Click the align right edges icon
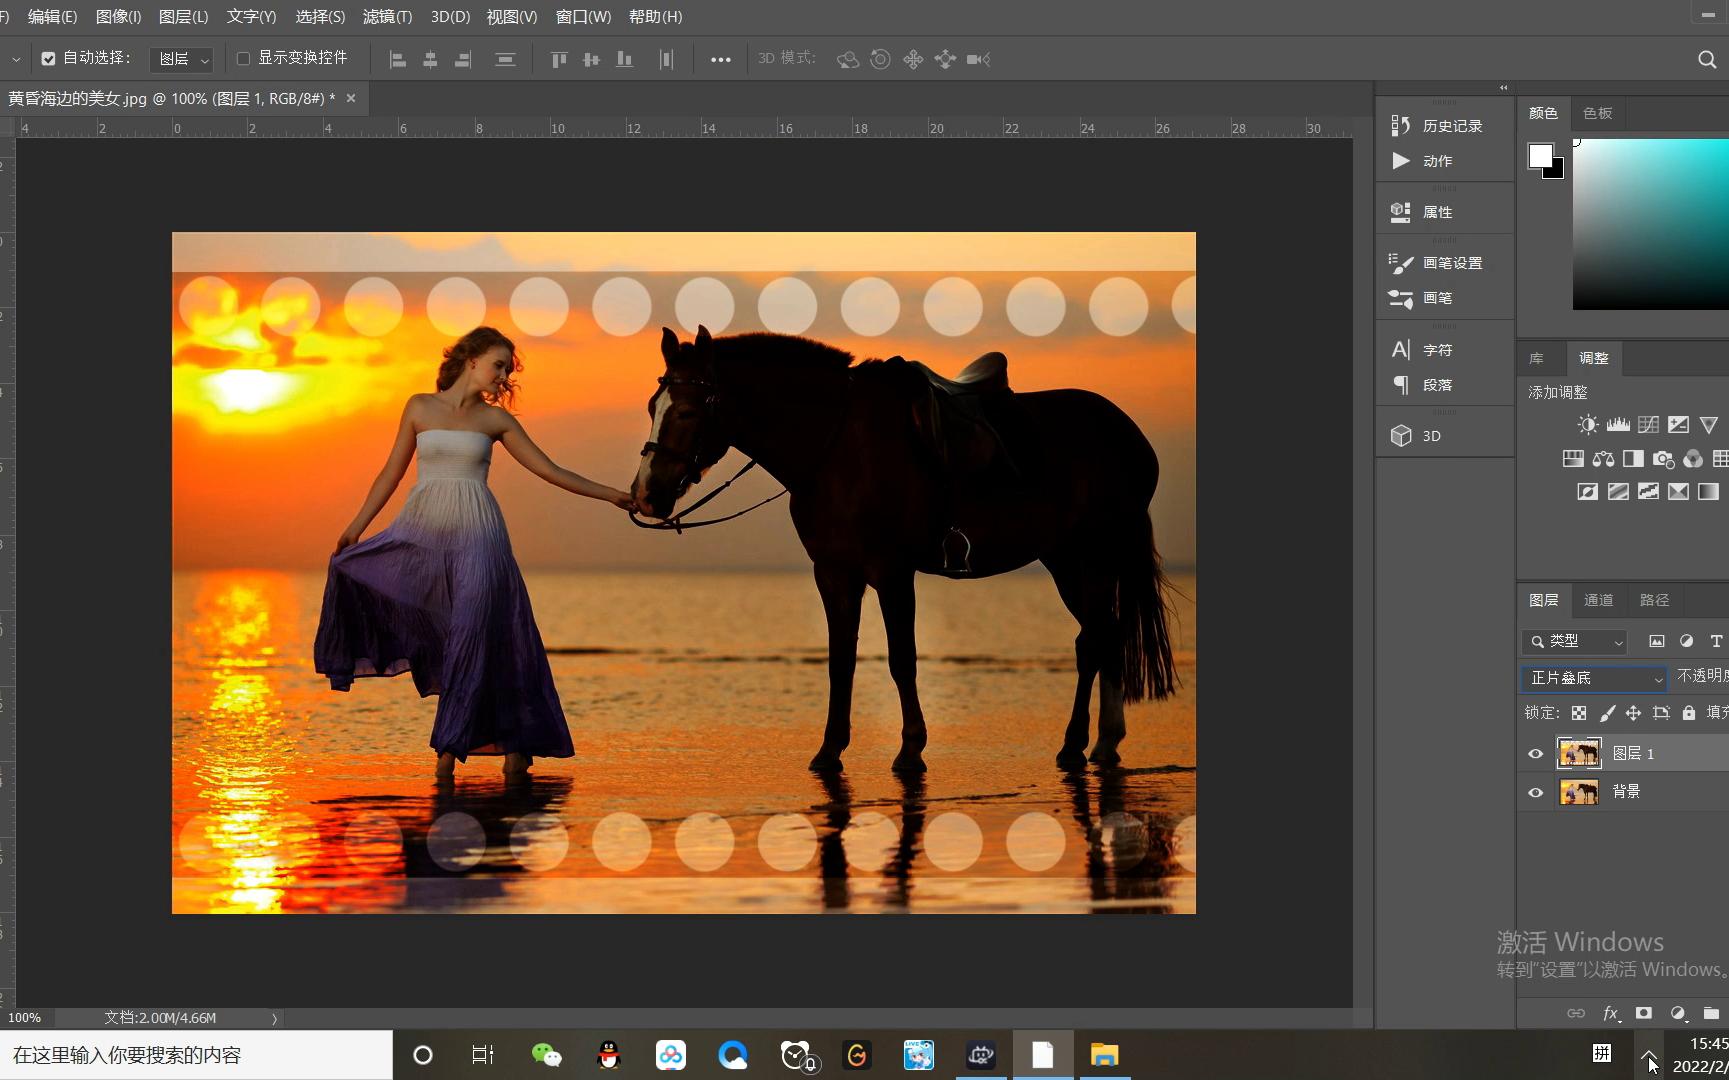 point(463,60)
